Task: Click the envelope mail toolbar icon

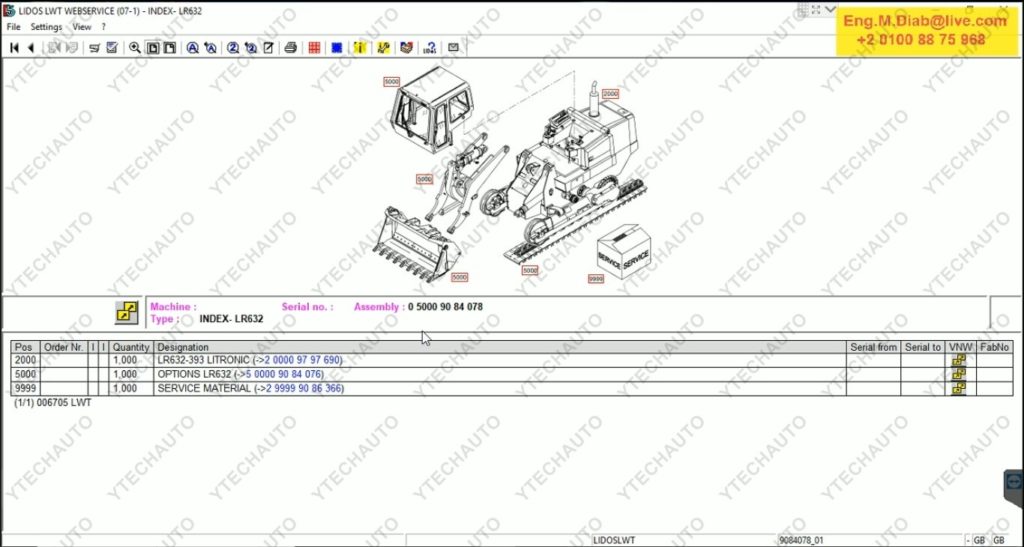Action: coord(453,48)
